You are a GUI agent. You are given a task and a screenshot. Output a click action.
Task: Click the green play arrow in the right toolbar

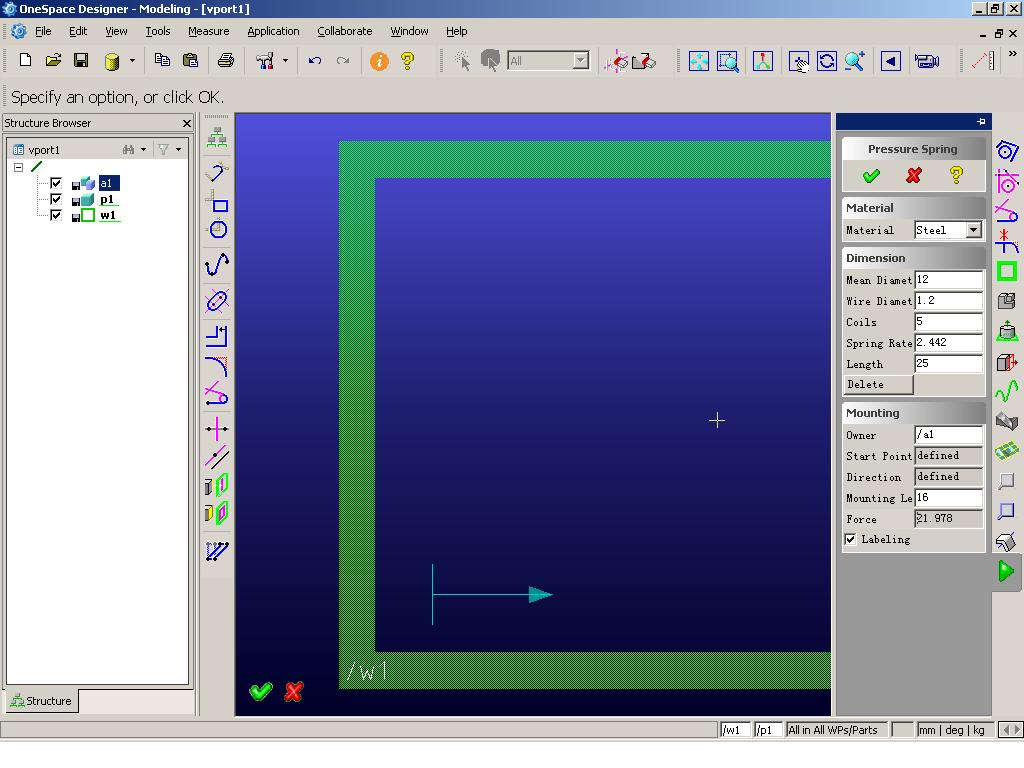(x=1006, y=571)
